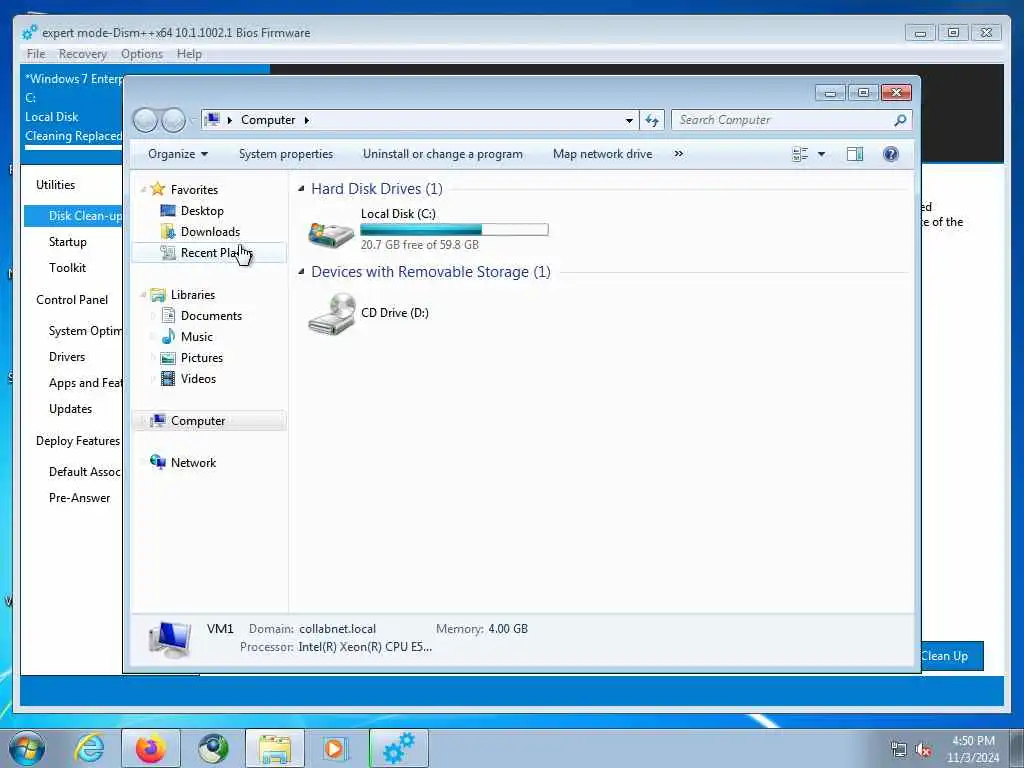This screenshot has height=768, width=1024.
Task: Select the CD Drive (D:) icon
Action: [x=331, y=314]
